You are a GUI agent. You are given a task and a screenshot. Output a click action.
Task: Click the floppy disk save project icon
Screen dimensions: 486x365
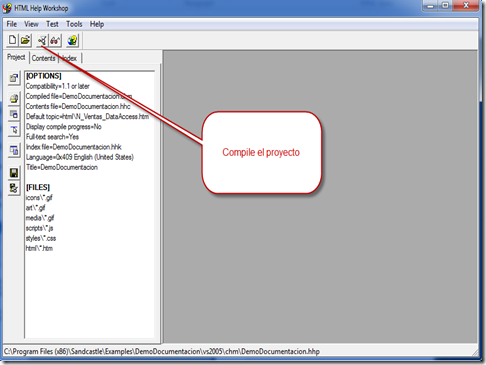(14, 173)
